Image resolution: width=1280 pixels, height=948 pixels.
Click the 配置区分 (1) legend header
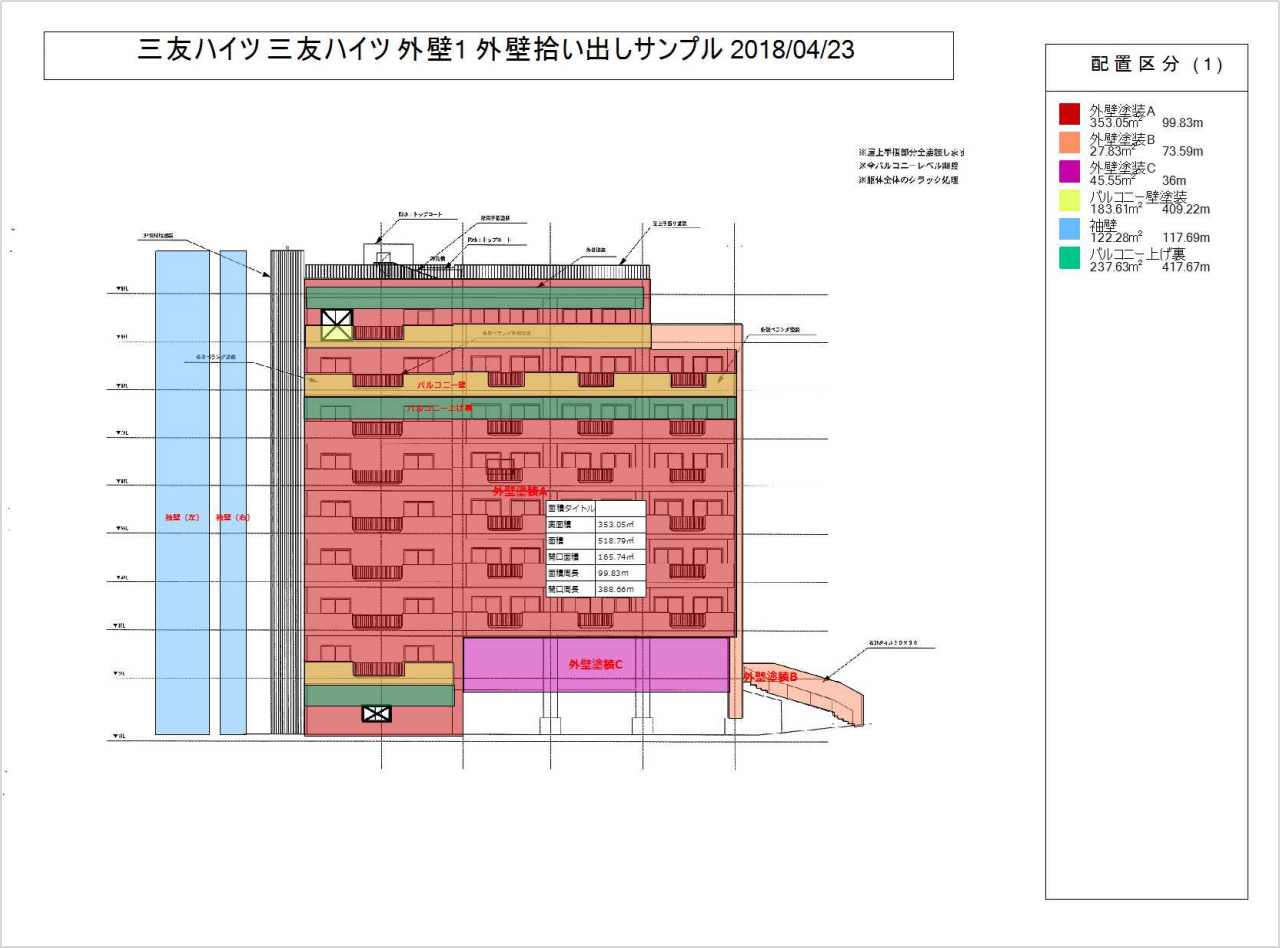pyautogui.click(x=1156, y=65)
